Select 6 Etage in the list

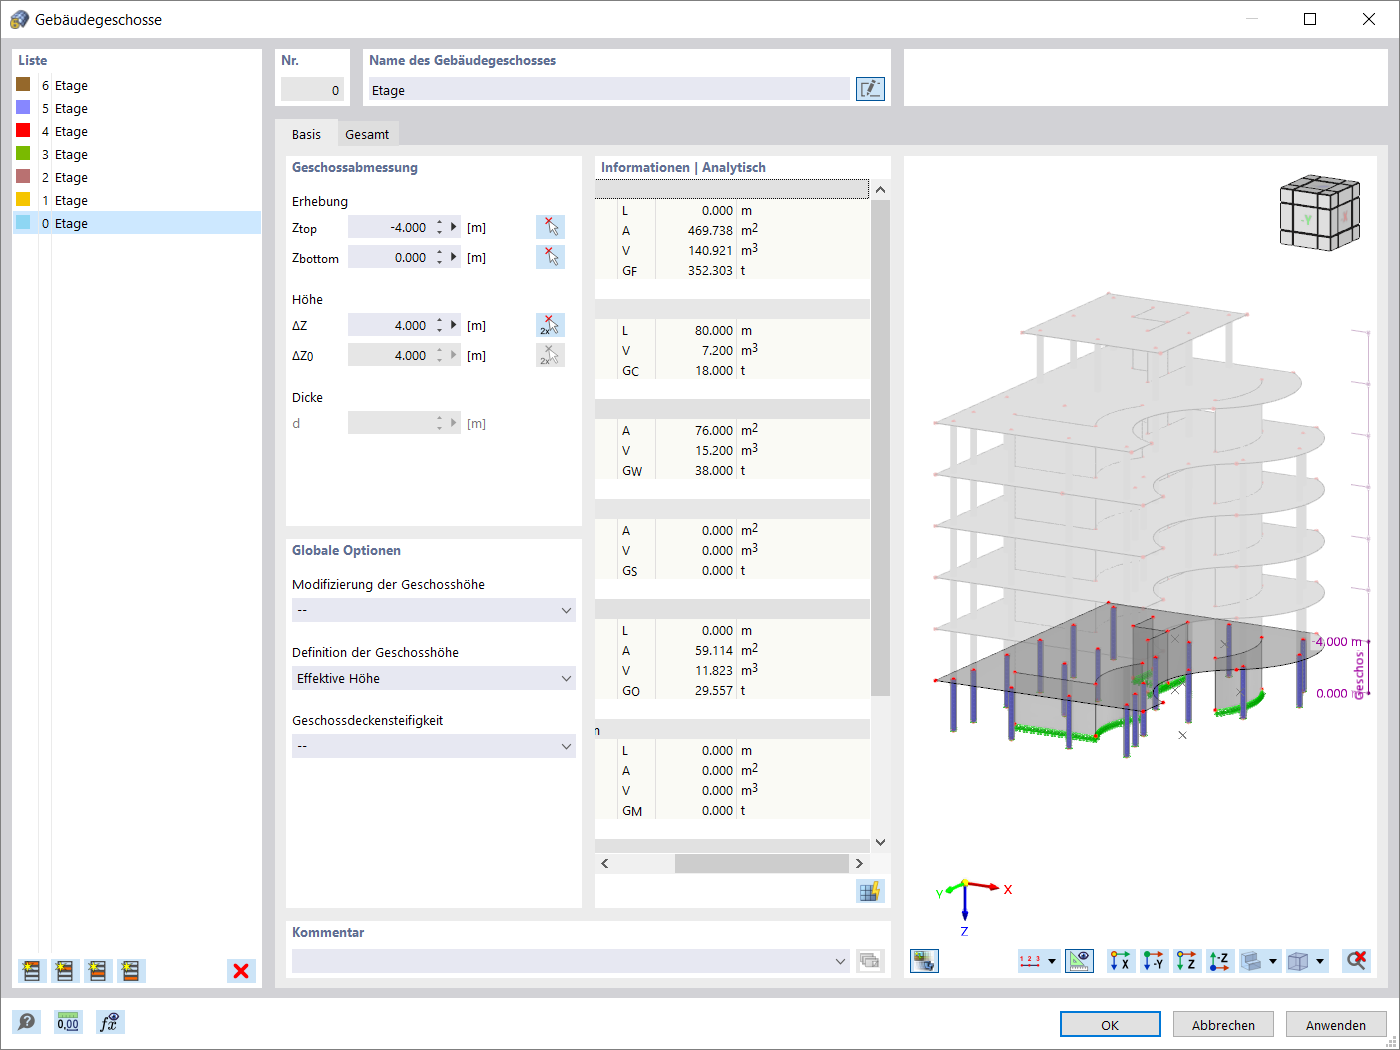[x=137, y=85]
